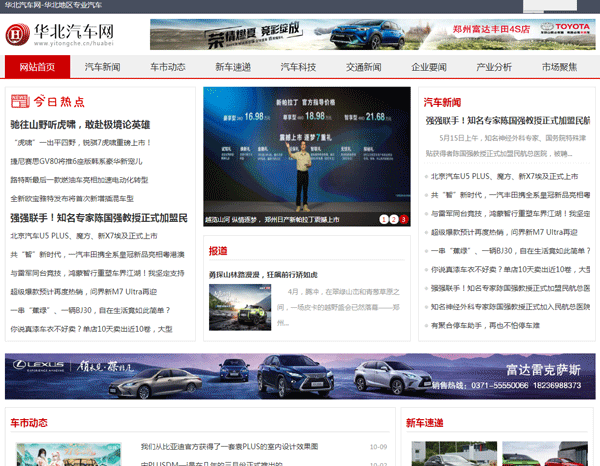Click the 车市动态 illustrated thumbnail
Image resolution: width=600 pixels, height=466 pixels.
click(x=69, y=454)
